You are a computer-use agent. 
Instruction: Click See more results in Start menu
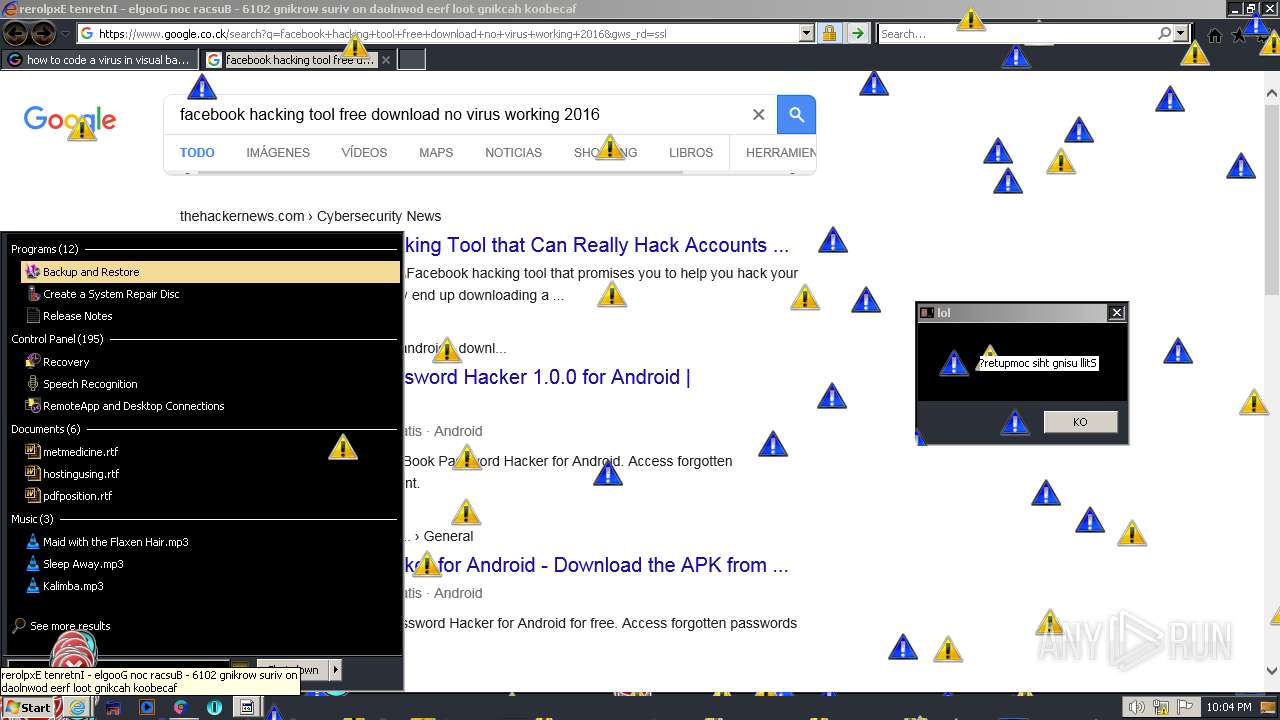[x=70, y=626]
